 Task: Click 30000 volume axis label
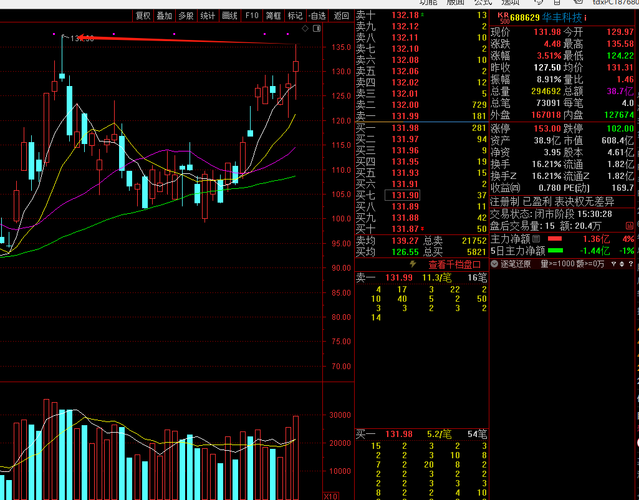click(340, 415)
